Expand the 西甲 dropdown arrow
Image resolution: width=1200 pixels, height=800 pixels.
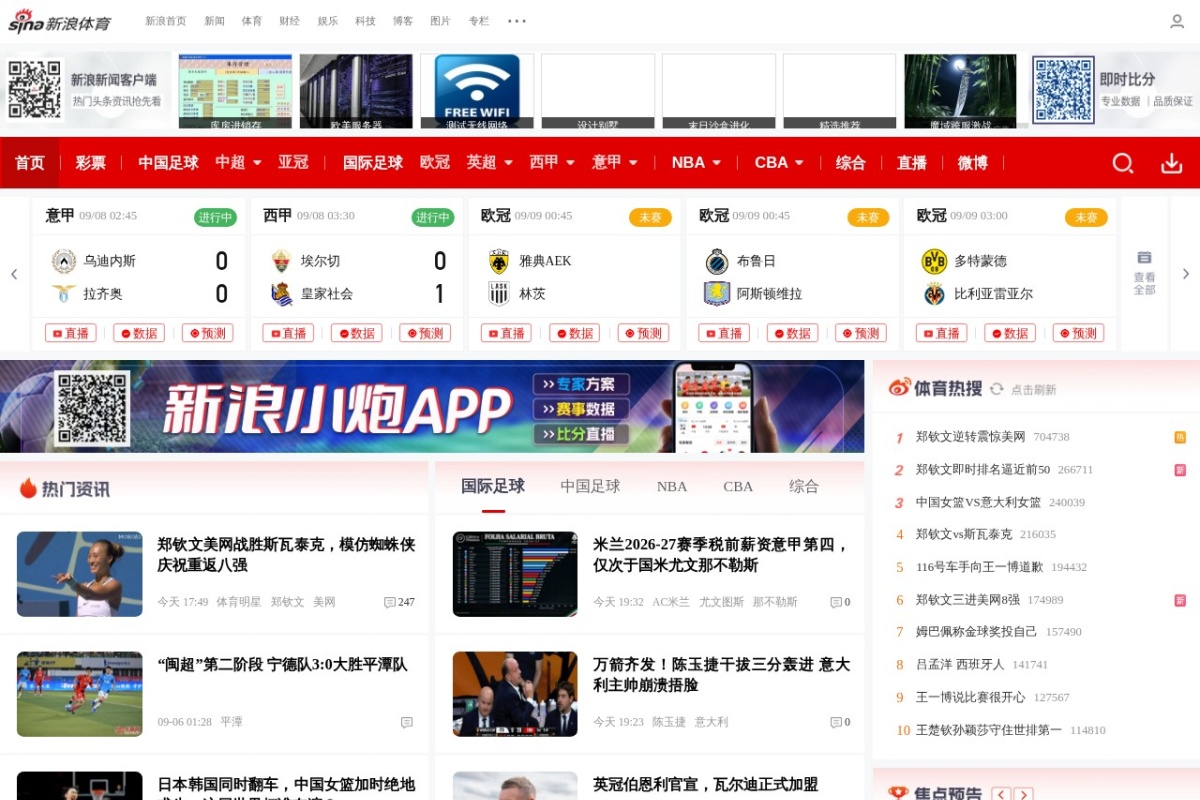click(x=570, y=162)
